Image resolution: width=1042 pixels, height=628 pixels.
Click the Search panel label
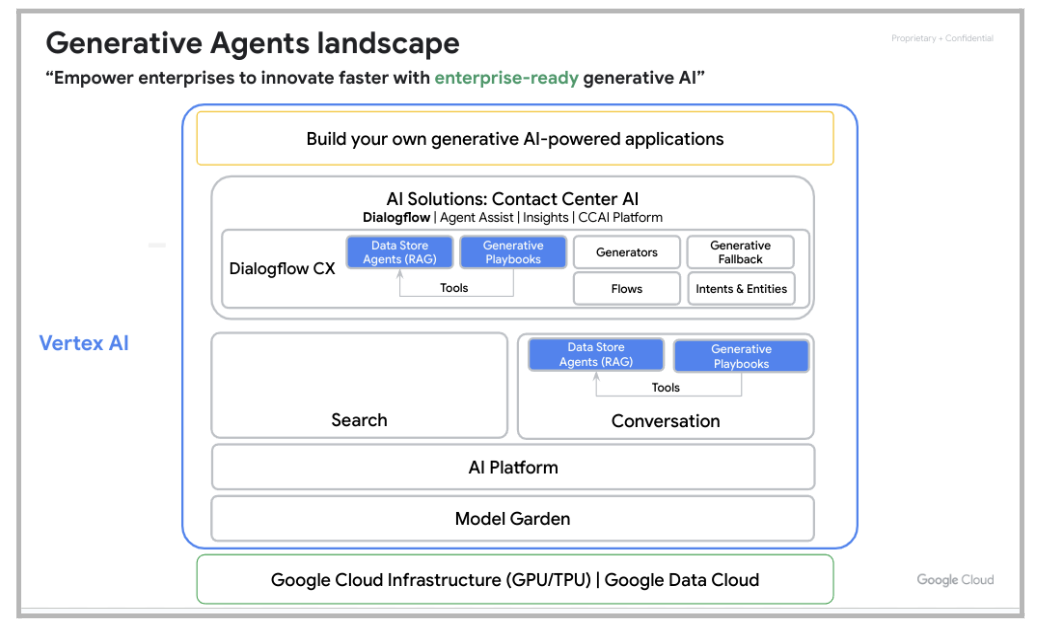tap(359, 420)
